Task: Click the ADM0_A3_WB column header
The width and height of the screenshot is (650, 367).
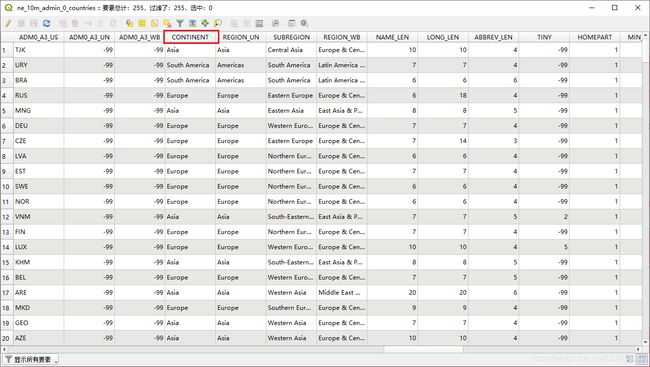Action: pos(140,37)
